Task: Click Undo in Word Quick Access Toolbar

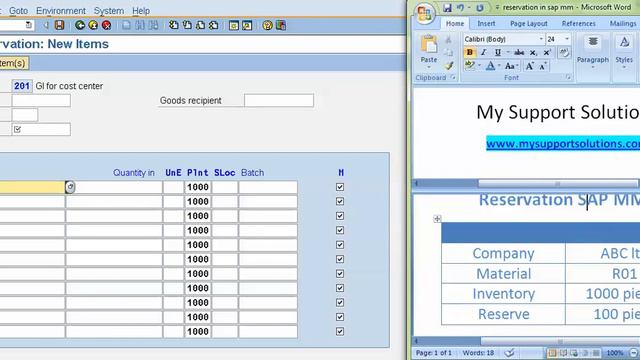Action: 460,8
